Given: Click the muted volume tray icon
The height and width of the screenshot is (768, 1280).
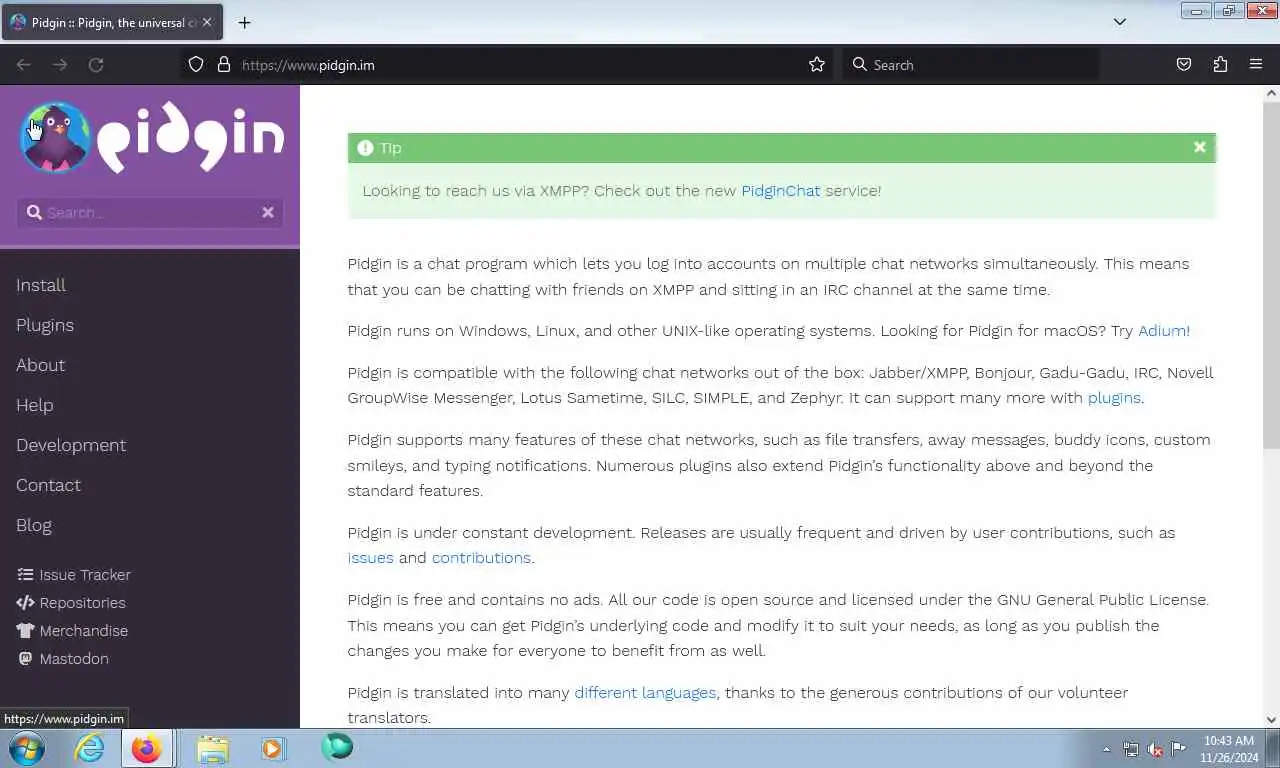Looking at the screenshot, I should coord(1155,749).
